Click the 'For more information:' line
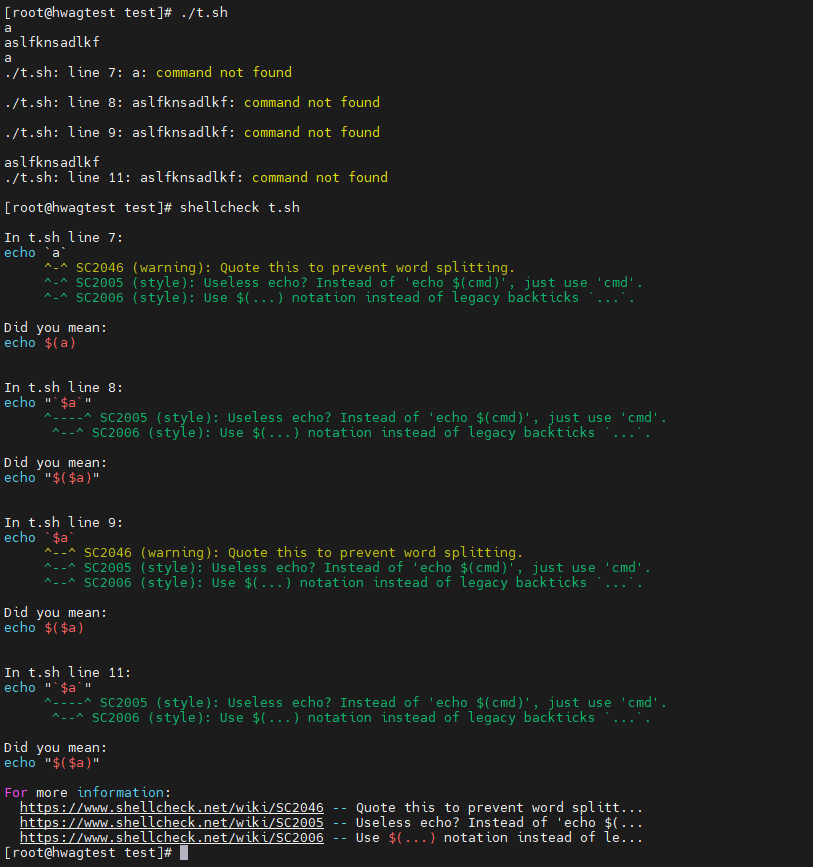The height and width of the screenshot is (867, 813). click(87, 792)
